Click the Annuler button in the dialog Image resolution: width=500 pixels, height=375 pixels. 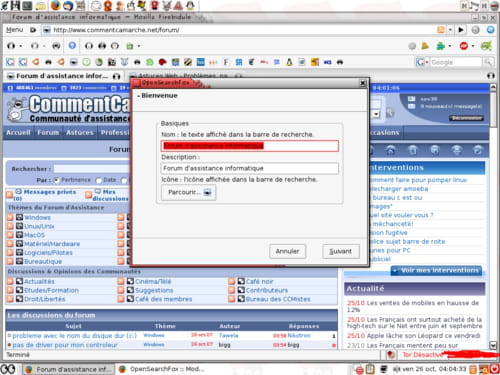[x=287, y=251]
